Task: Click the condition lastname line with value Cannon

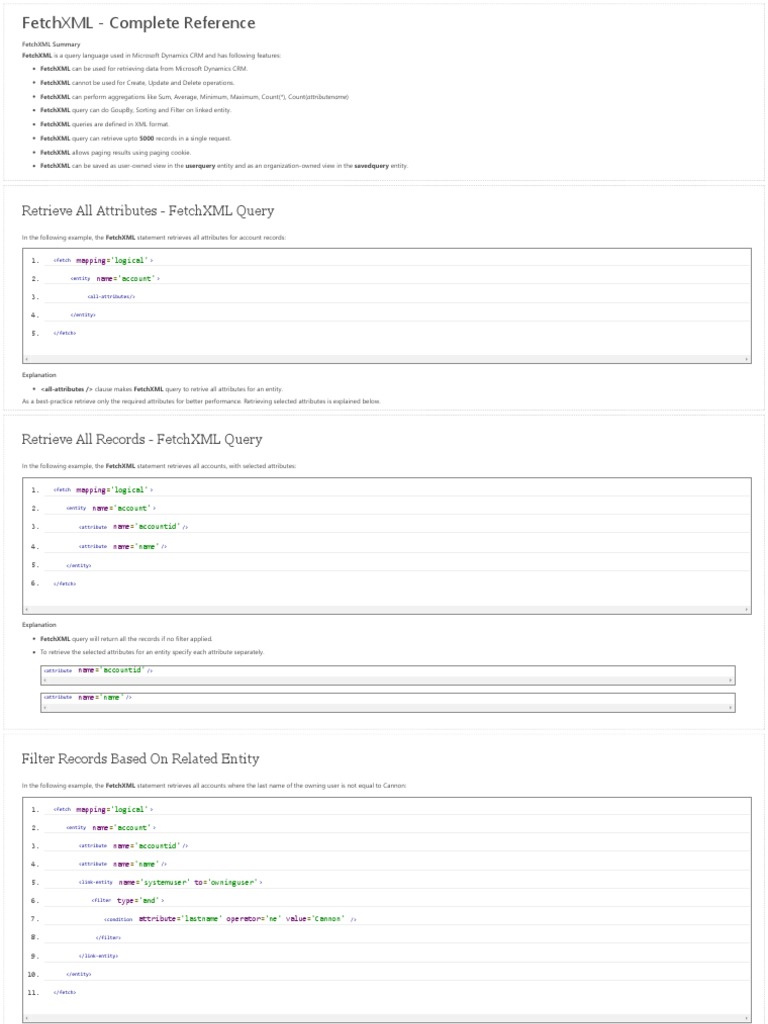Action: (230, 919)
